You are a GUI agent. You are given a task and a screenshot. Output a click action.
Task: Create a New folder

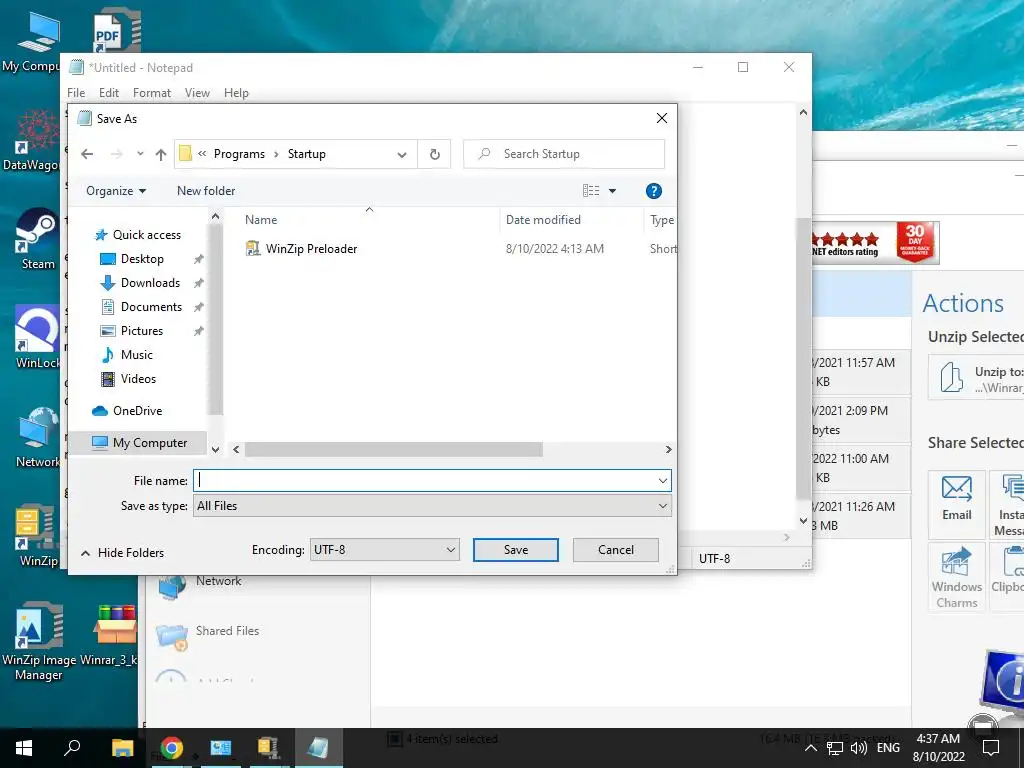pos(206,191)
